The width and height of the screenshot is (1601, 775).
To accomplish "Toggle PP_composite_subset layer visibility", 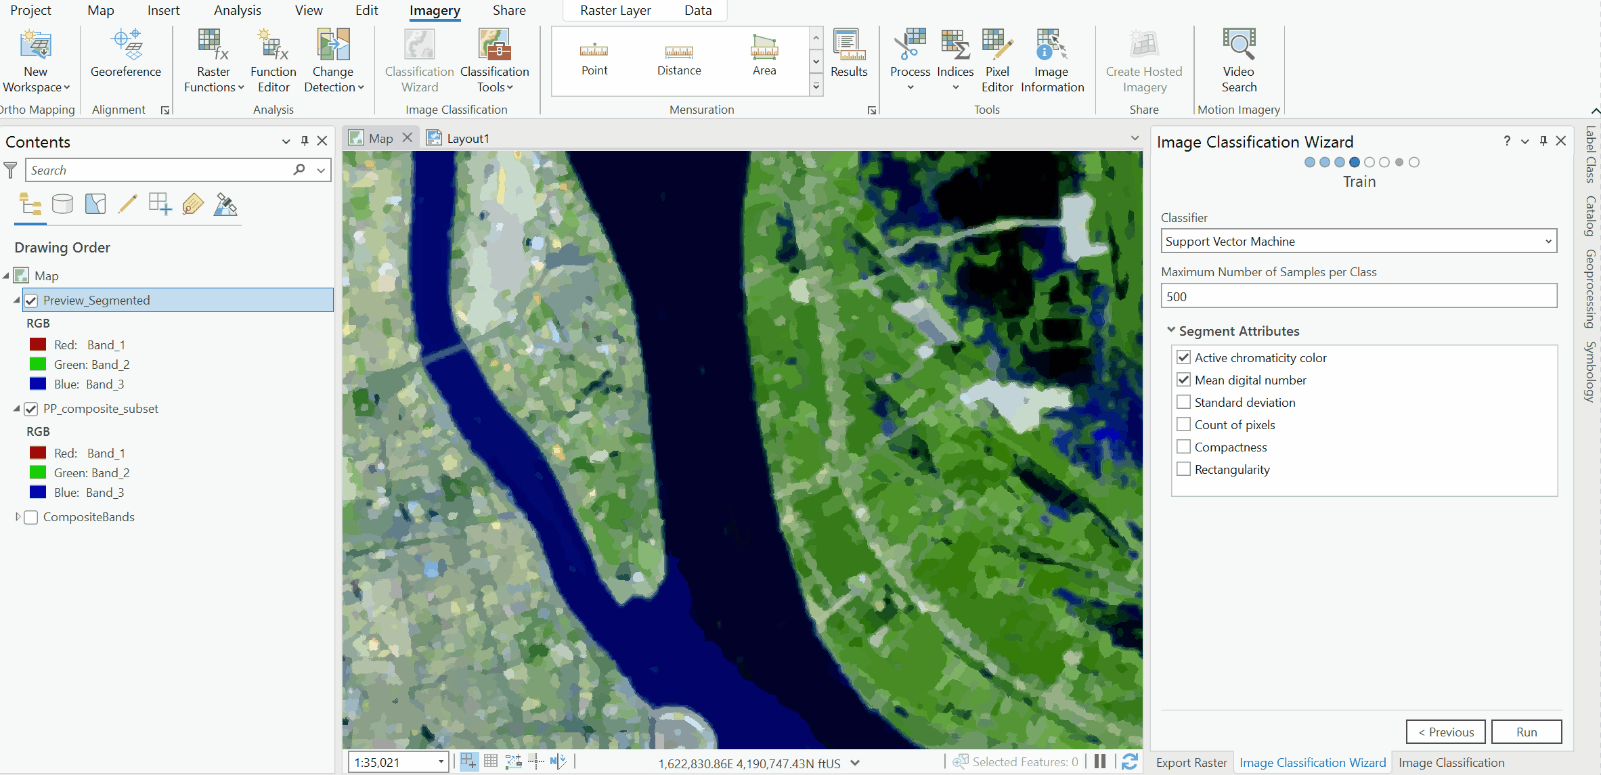I will [x=31, y=409].
